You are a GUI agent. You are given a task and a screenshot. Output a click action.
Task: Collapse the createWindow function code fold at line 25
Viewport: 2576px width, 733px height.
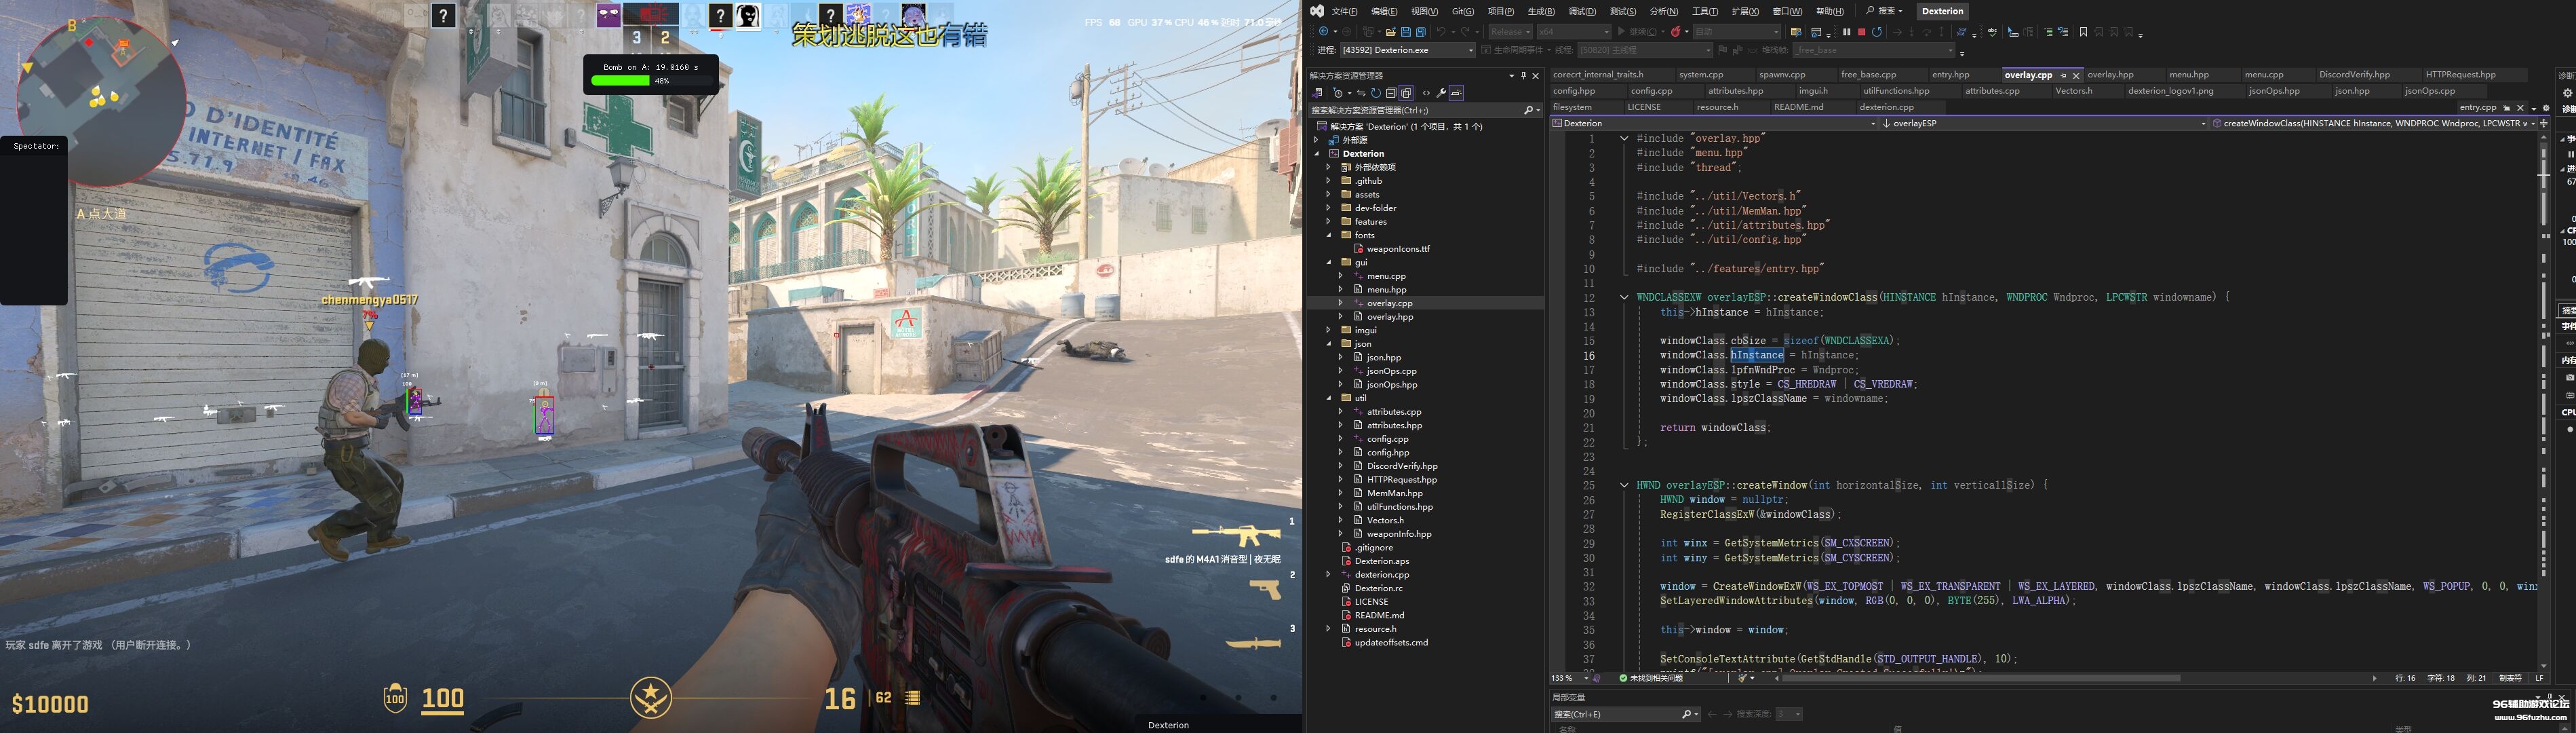click(1624, 485)
